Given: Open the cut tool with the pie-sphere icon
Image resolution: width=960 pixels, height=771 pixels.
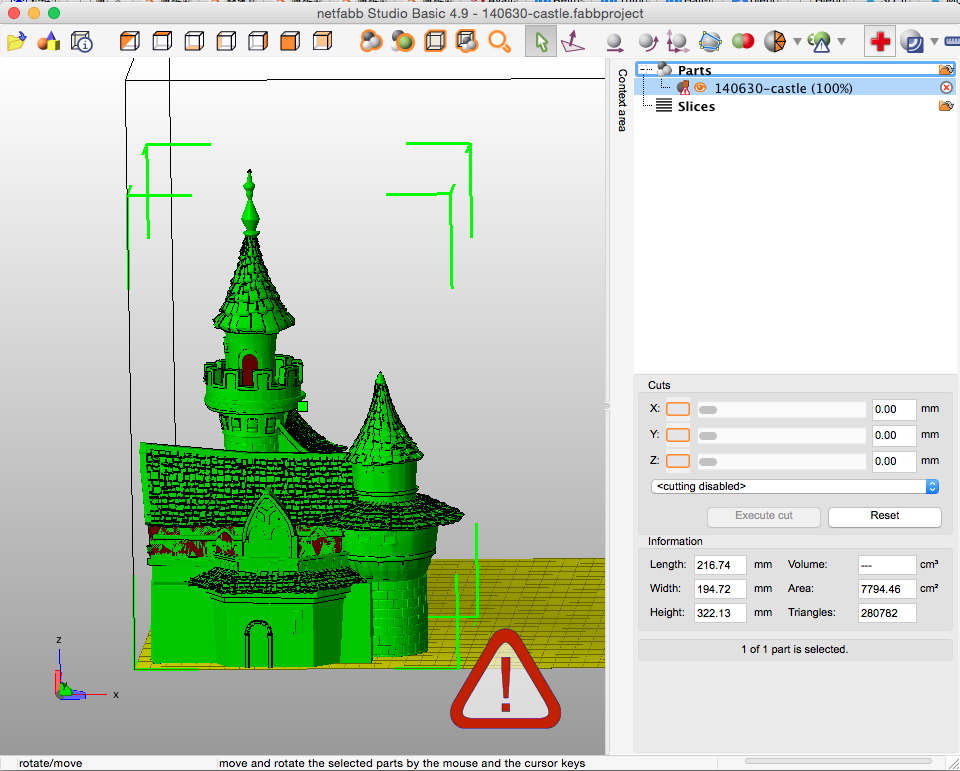Looking at the screenshot, I should click(x=775, y=42).
